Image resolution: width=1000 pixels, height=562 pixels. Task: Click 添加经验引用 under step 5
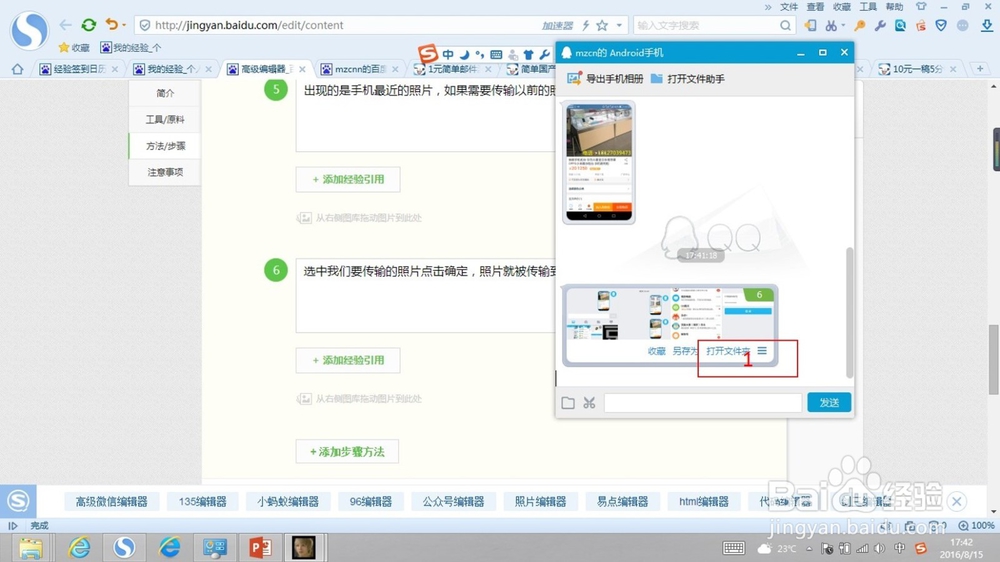[x=348, y=179]
